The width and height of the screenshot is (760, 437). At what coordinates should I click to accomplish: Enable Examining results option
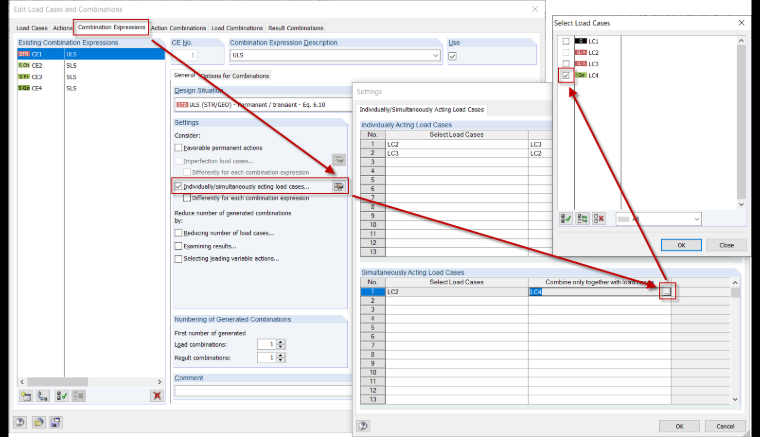point(178,246)
